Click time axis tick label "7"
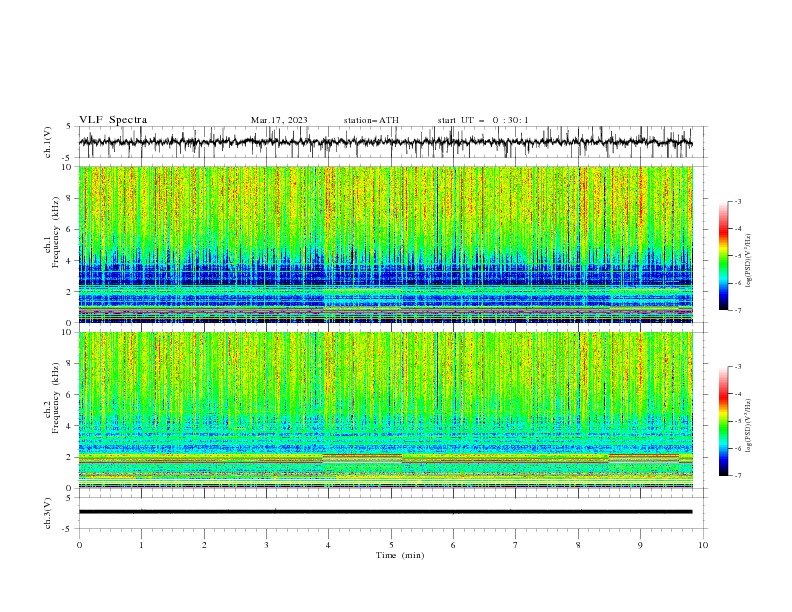The height and width of the screenshot is (612, 792). (516, 545)
